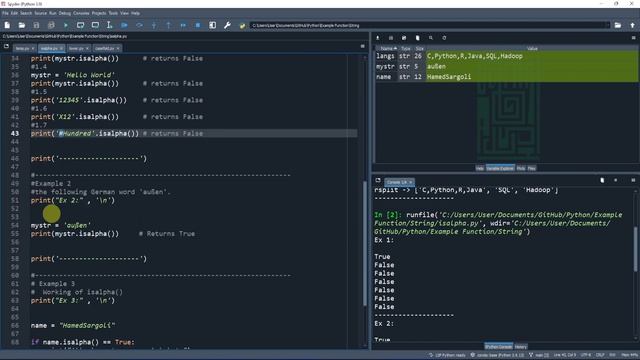Screen dimensions: 640x360
Task: Open the File menu
Action: pos(5,13)
